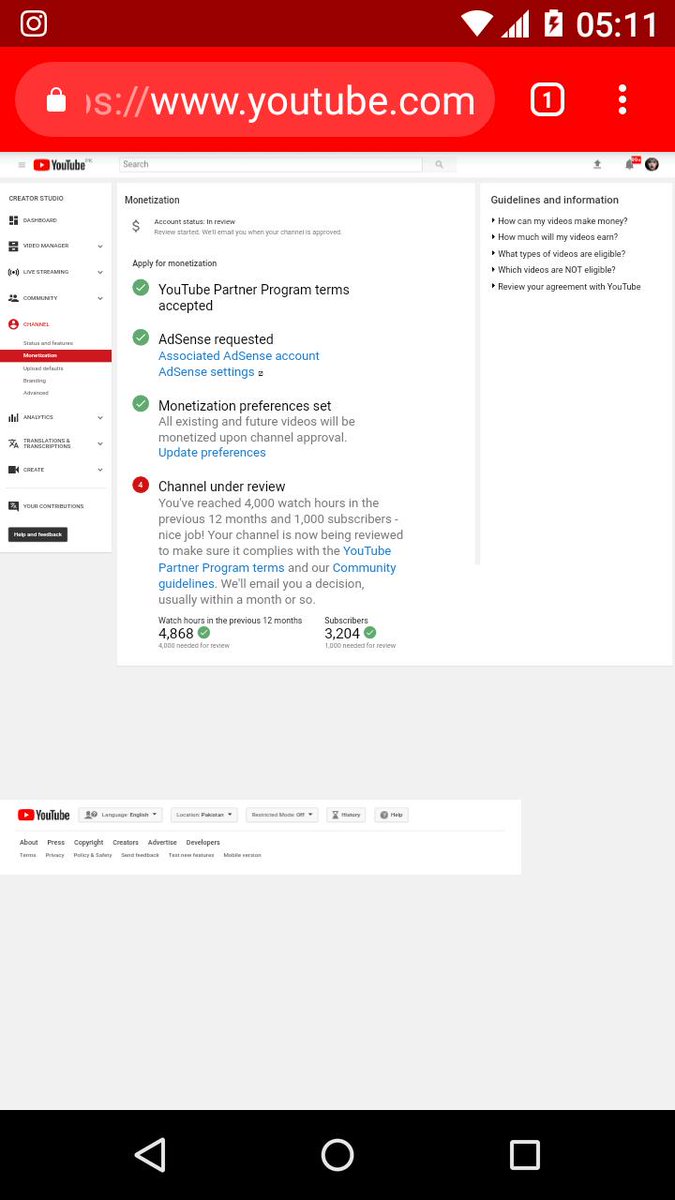Open Status and features submenu item
675x1200 pixels.
click(x=48, y=343)
